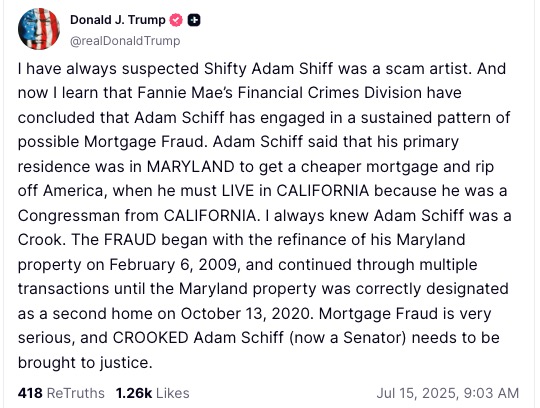
Task: Open Donald J. Trump's profile avatar
Action: 39,29
